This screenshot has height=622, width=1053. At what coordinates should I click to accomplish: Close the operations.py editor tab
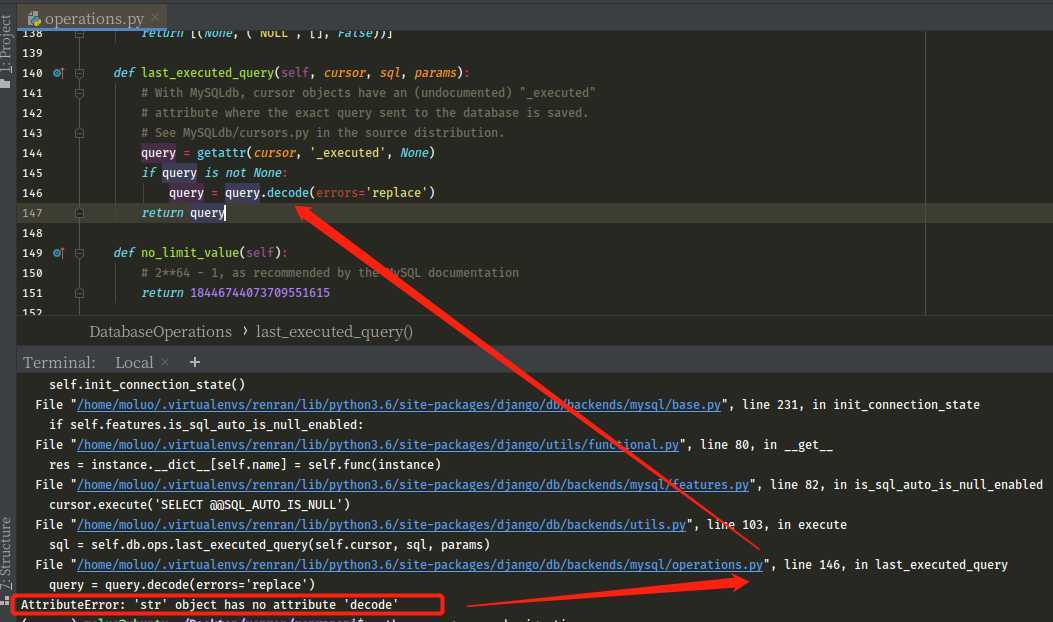pyautogui.click(x=154, y=18)
